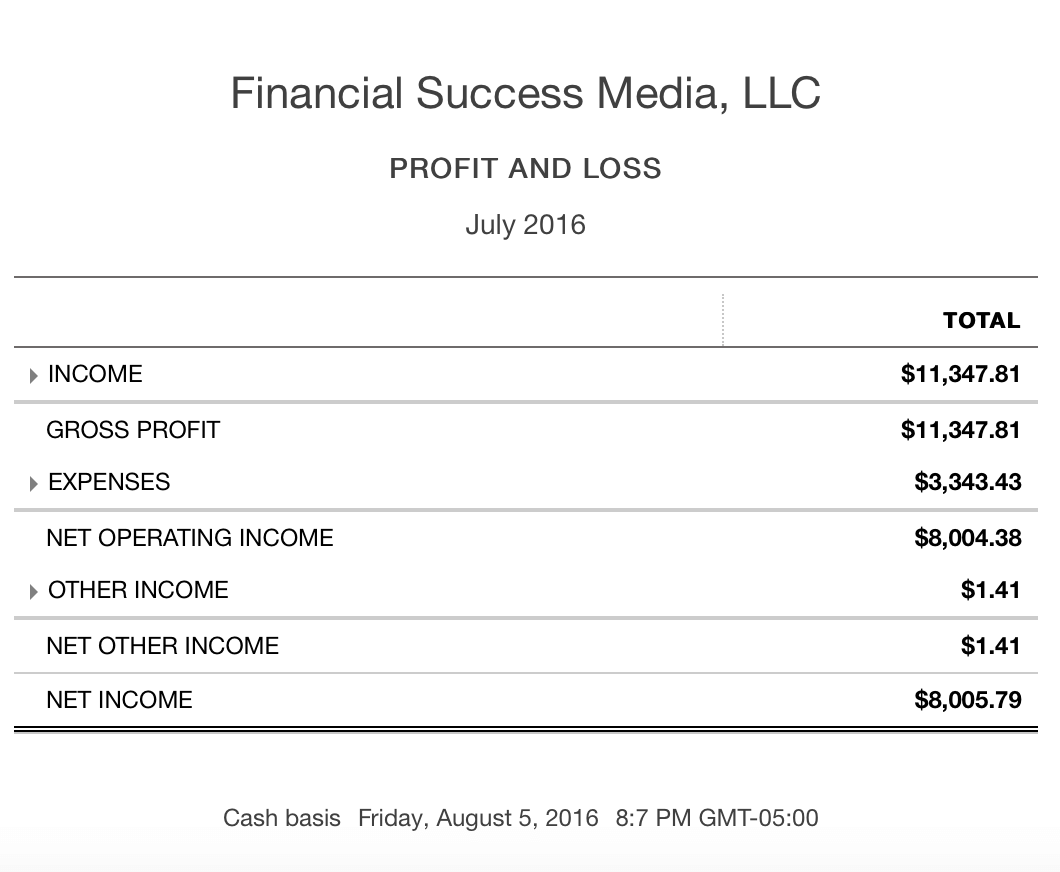The height and width of the screenshot is (872, 1060).
Task: Click the Financial Success Media, LLC title
Action: (525, 93)
